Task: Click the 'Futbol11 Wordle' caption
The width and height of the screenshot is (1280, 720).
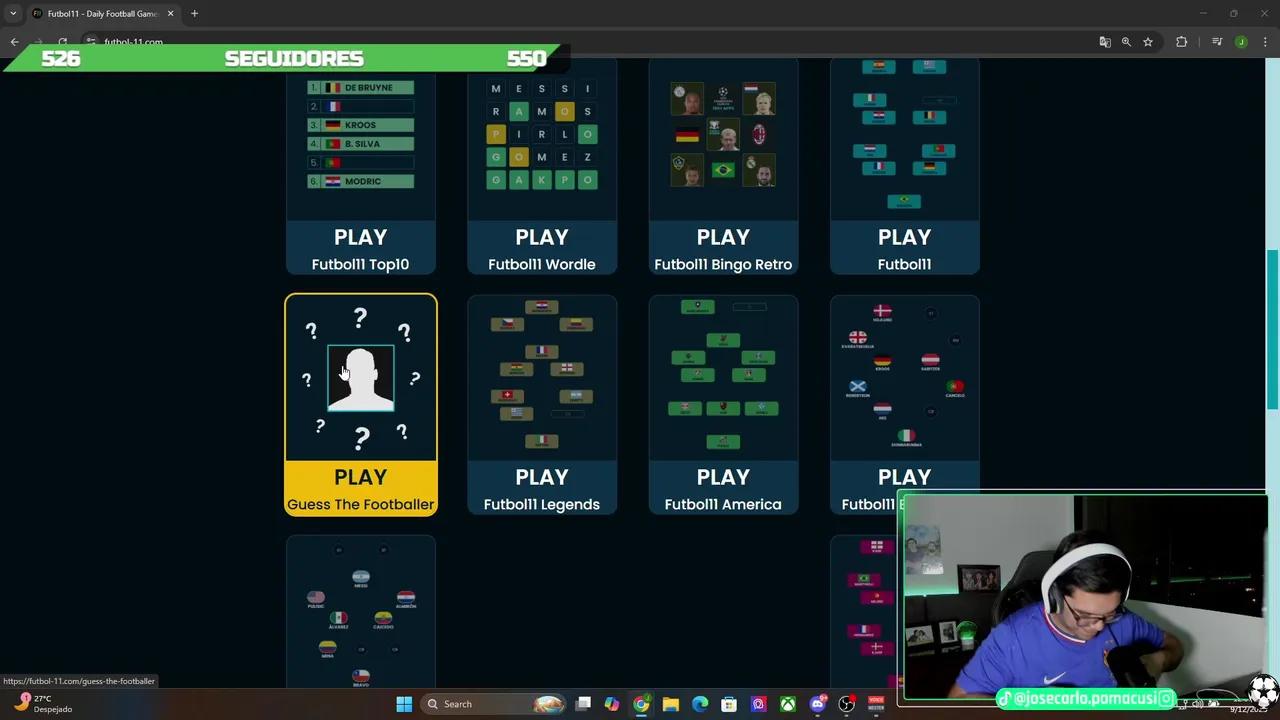Action: (542, 264)
